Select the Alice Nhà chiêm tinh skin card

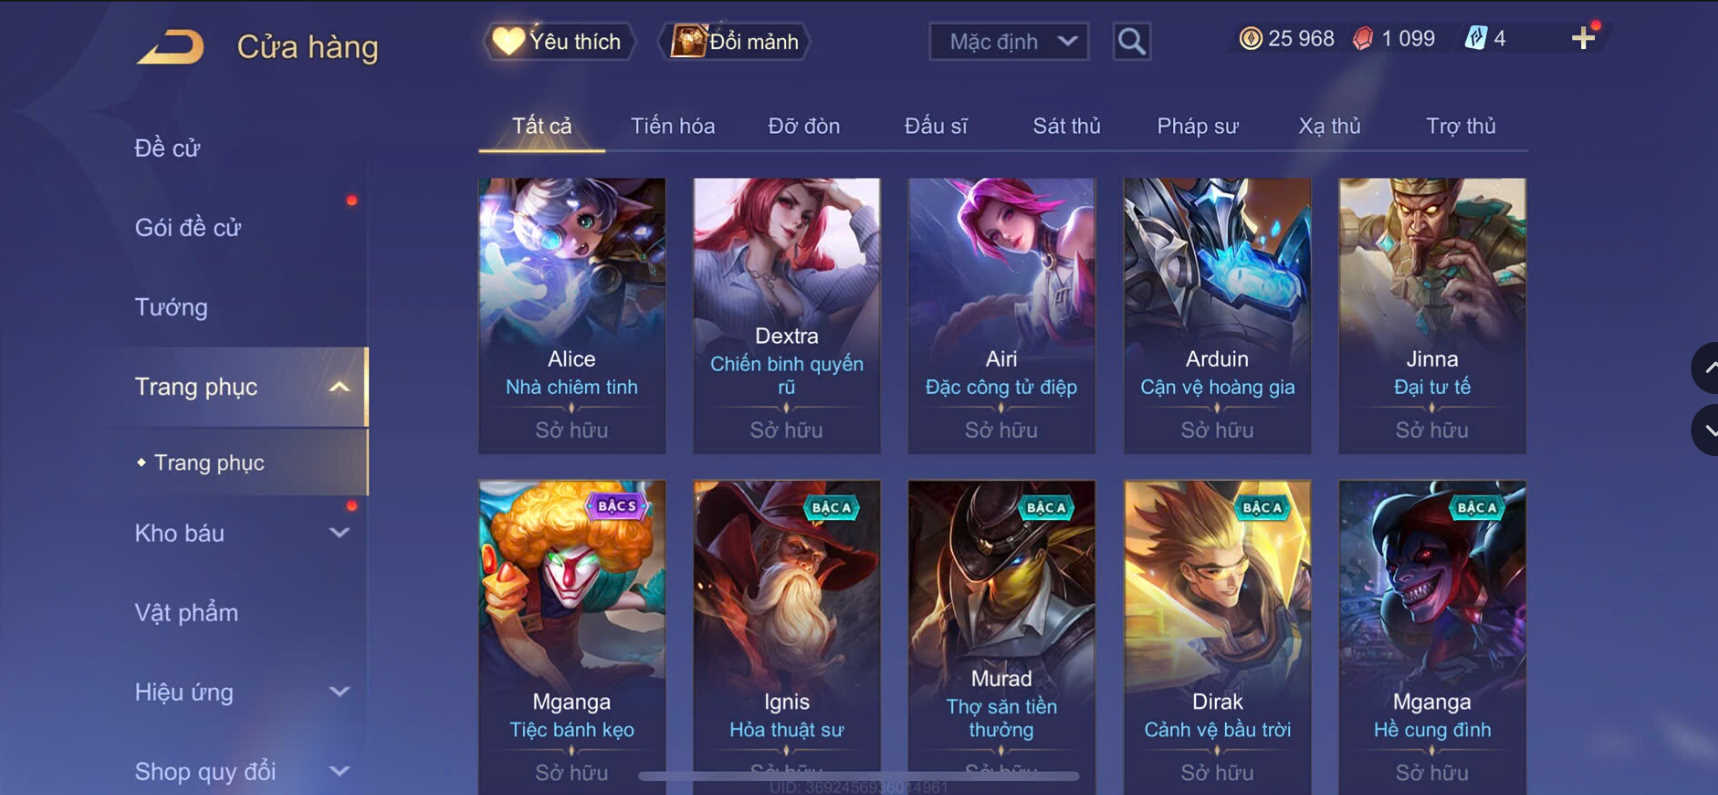(572, 316)
